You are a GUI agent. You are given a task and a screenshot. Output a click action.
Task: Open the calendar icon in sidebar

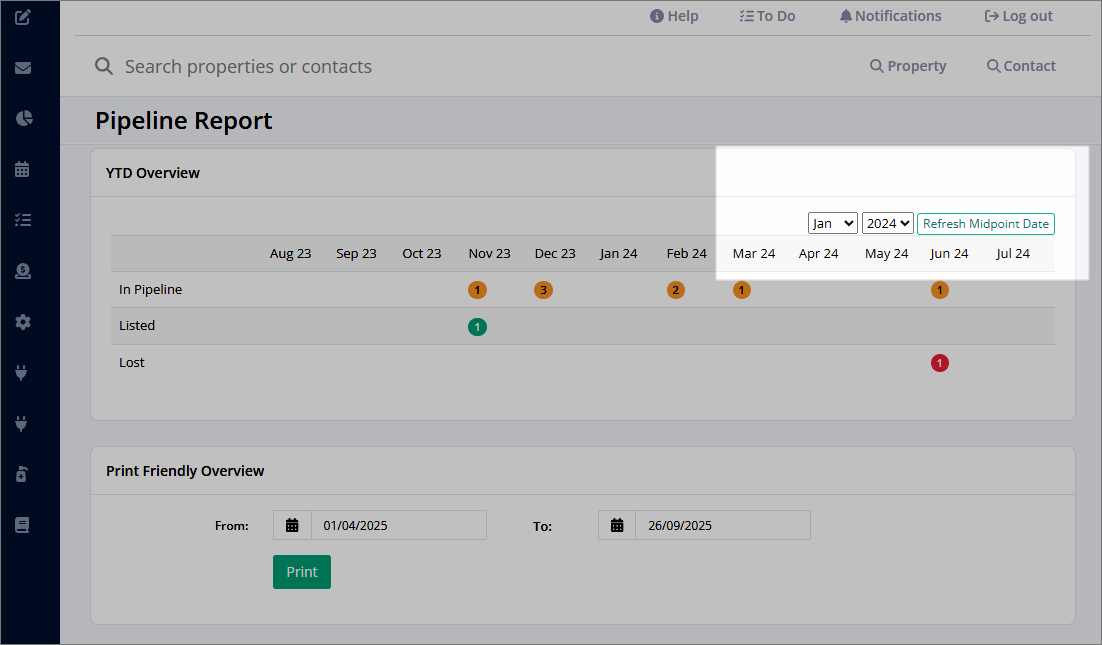[x=22, y=169]
